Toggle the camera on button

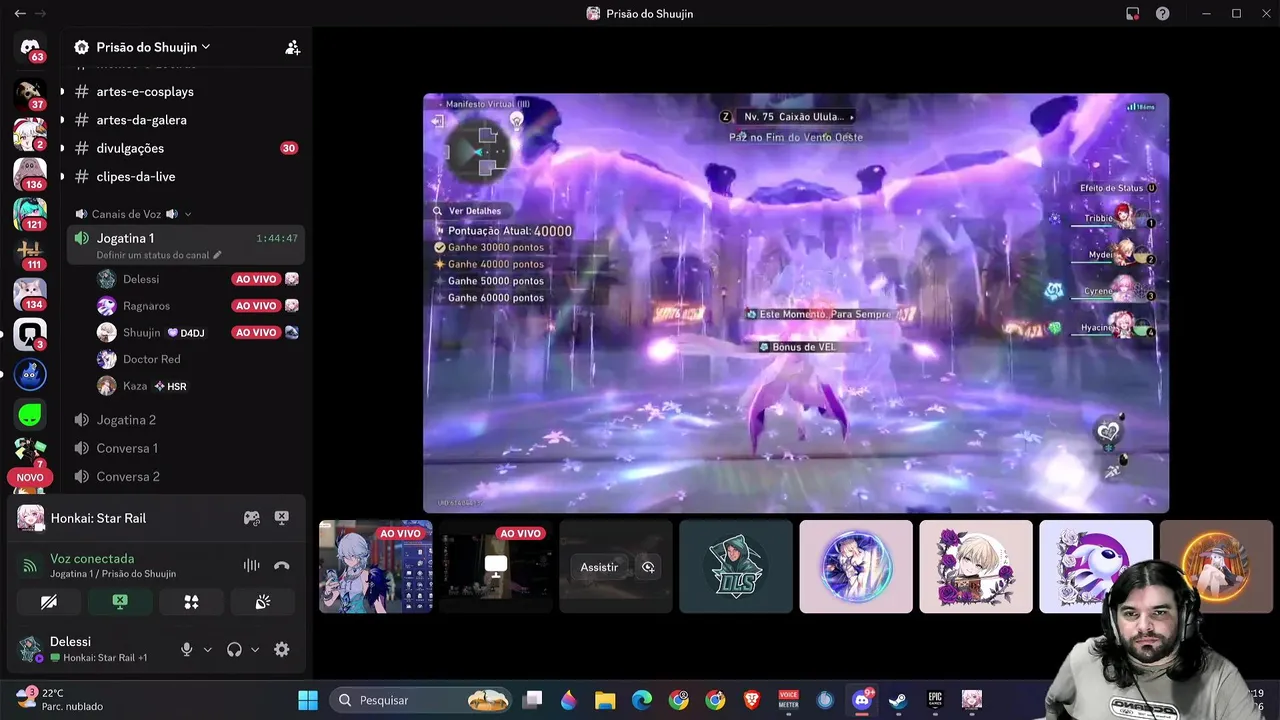click(x=48, y=602)
